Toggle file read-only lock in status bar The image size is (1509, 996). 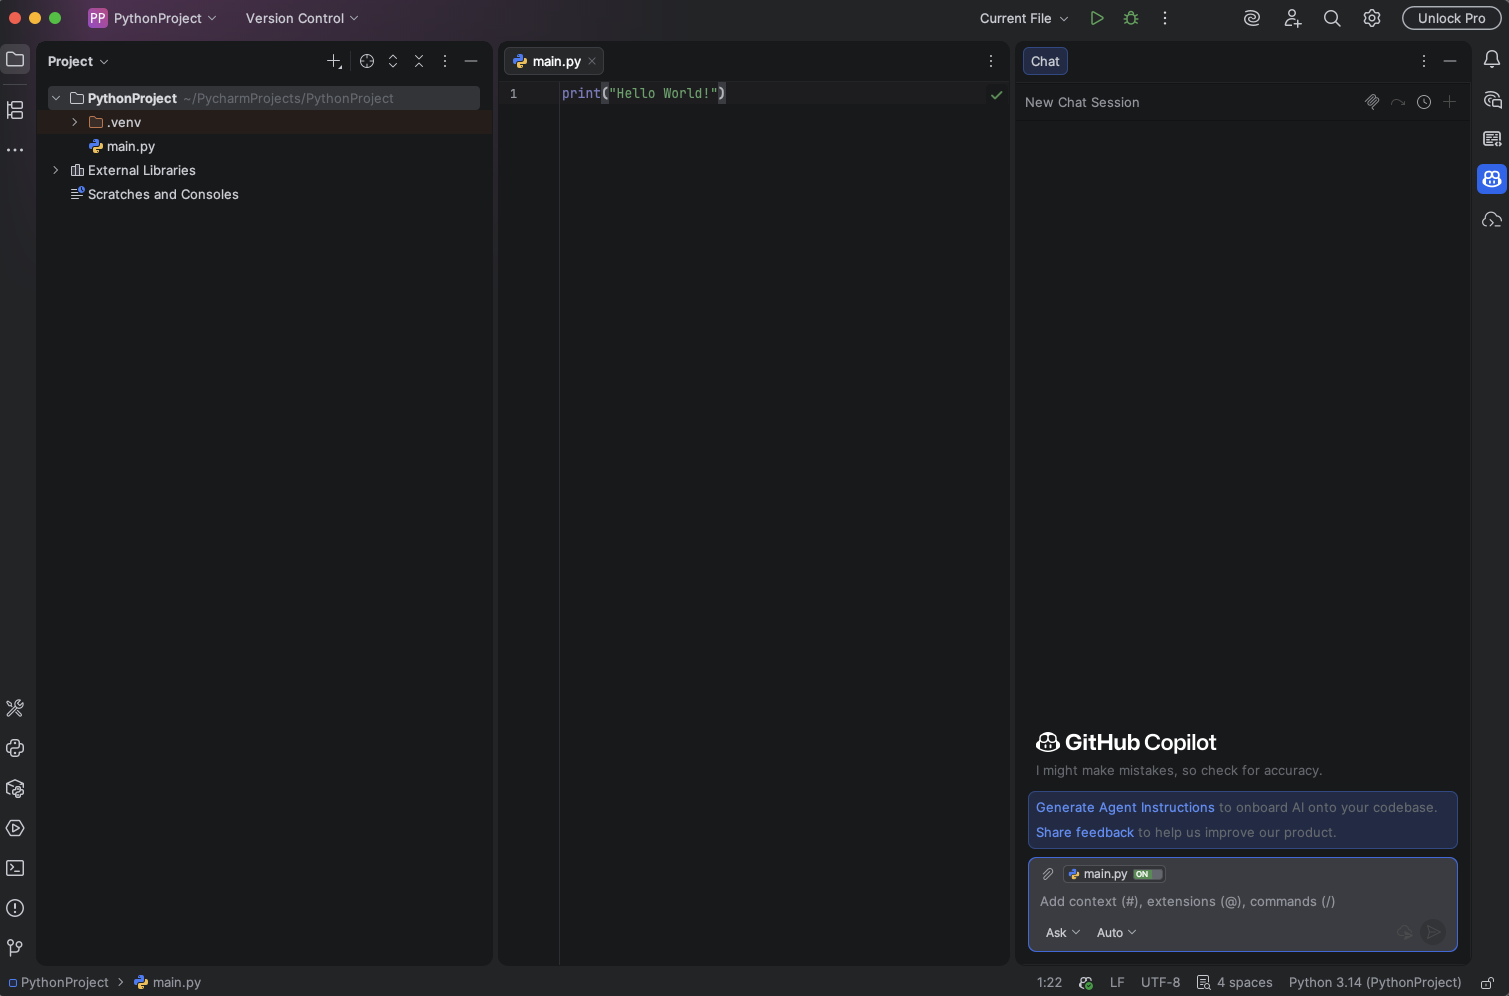(1488, 983)
